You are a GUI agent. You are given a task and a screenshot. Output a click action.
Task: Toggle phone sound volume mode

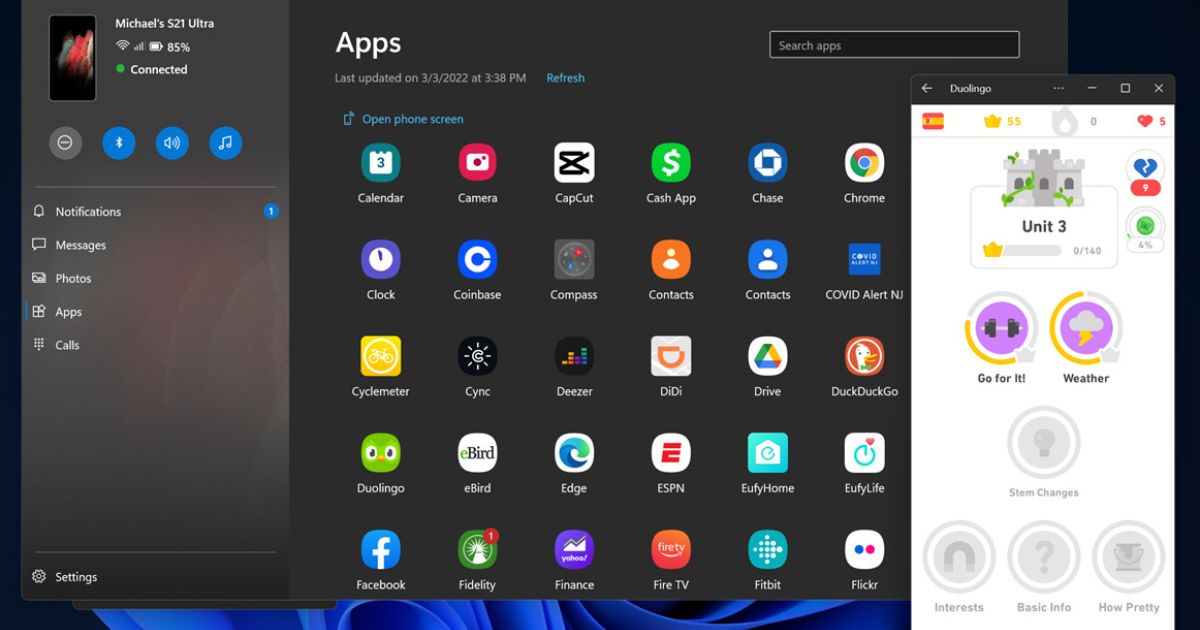(x=172, y=143)
